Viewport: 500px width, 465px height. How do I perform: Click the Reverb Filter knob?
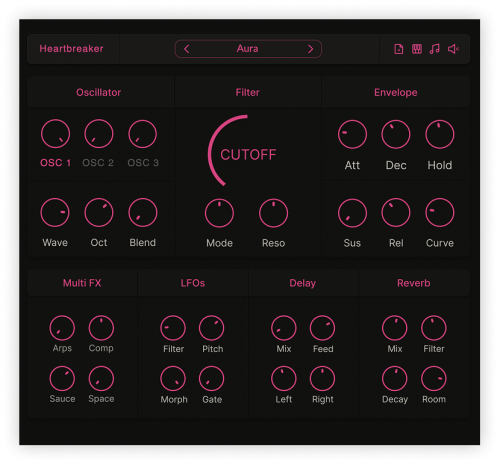pyautogui.click(x=434, y=328)
